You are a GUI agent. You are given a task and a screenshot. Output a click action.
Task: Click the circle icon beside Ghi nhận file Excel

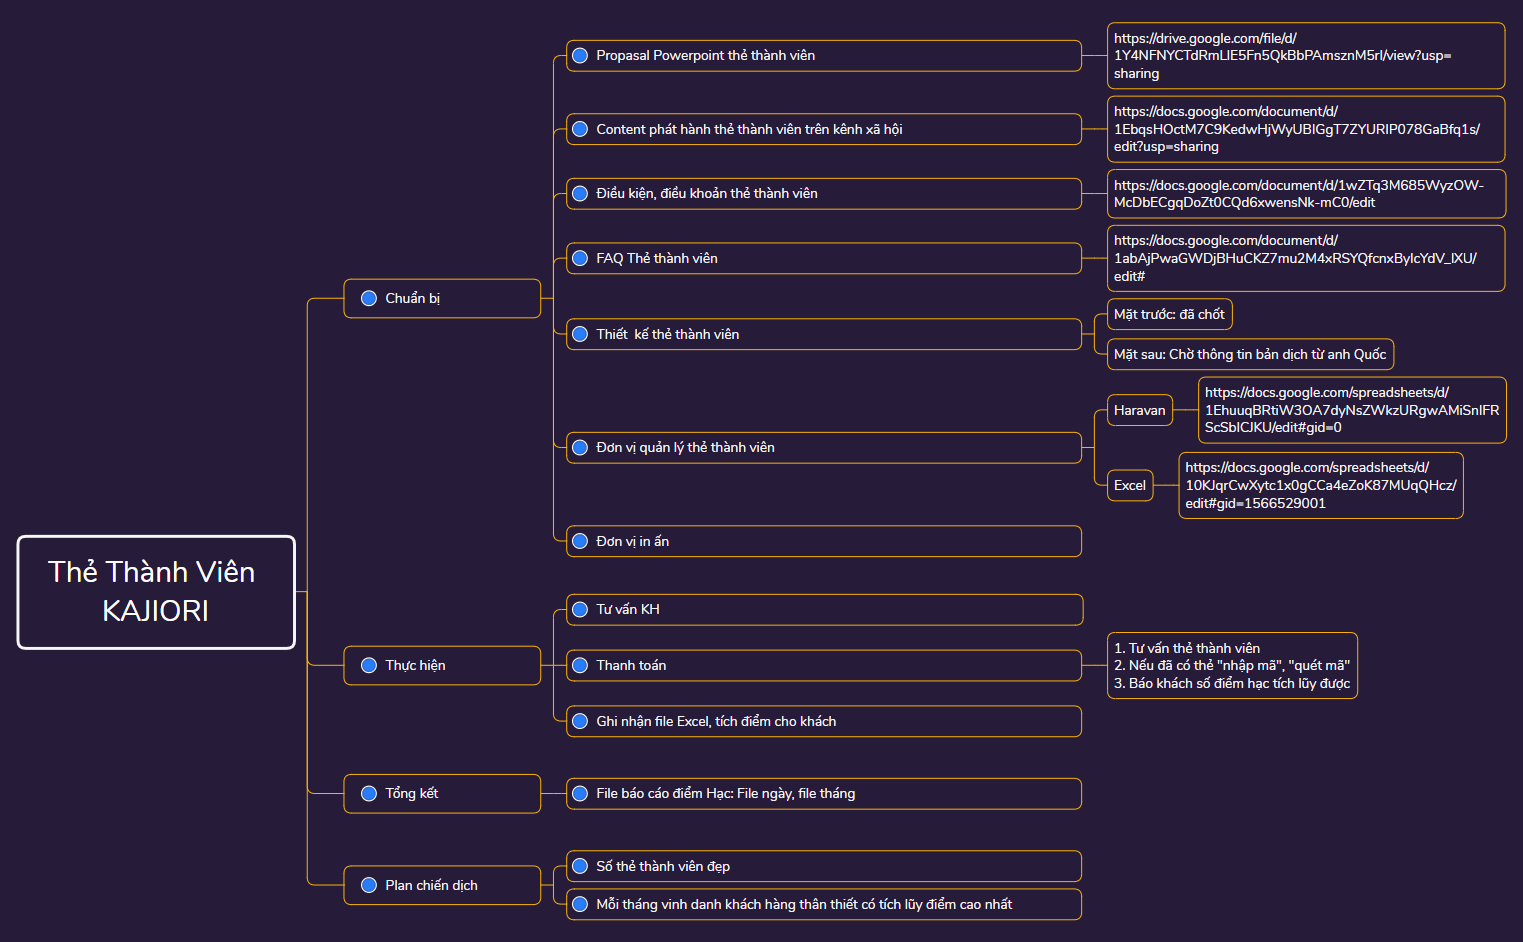(580, 721)
